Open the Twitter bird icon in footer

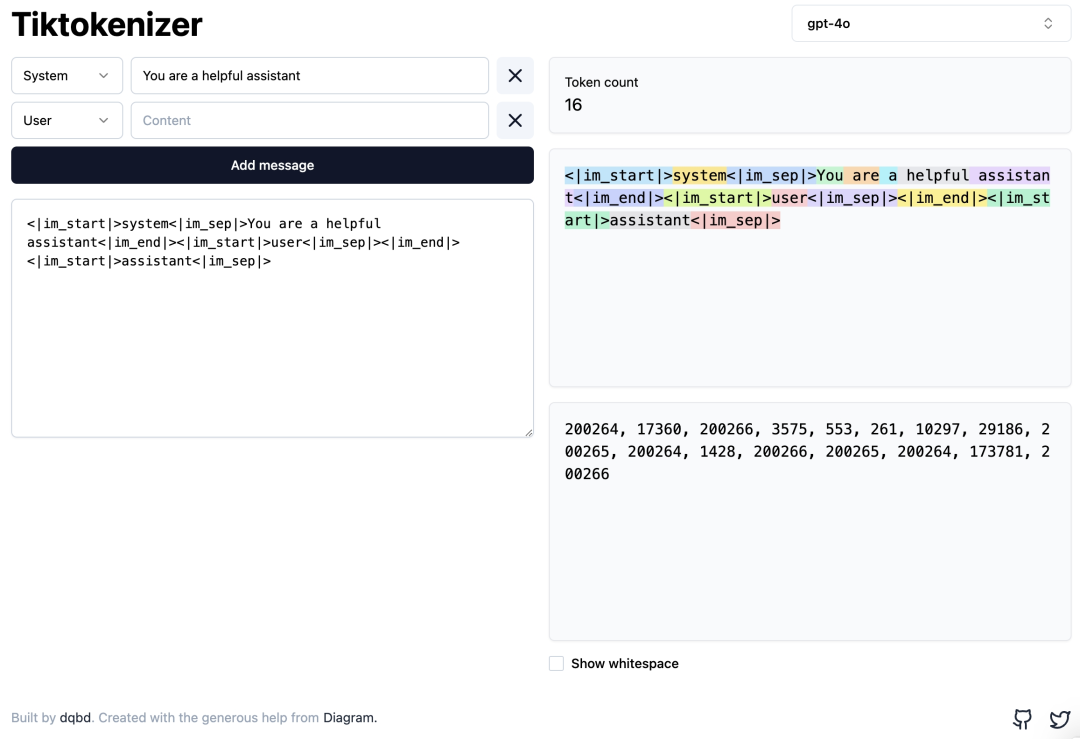tap(1059, 718)
